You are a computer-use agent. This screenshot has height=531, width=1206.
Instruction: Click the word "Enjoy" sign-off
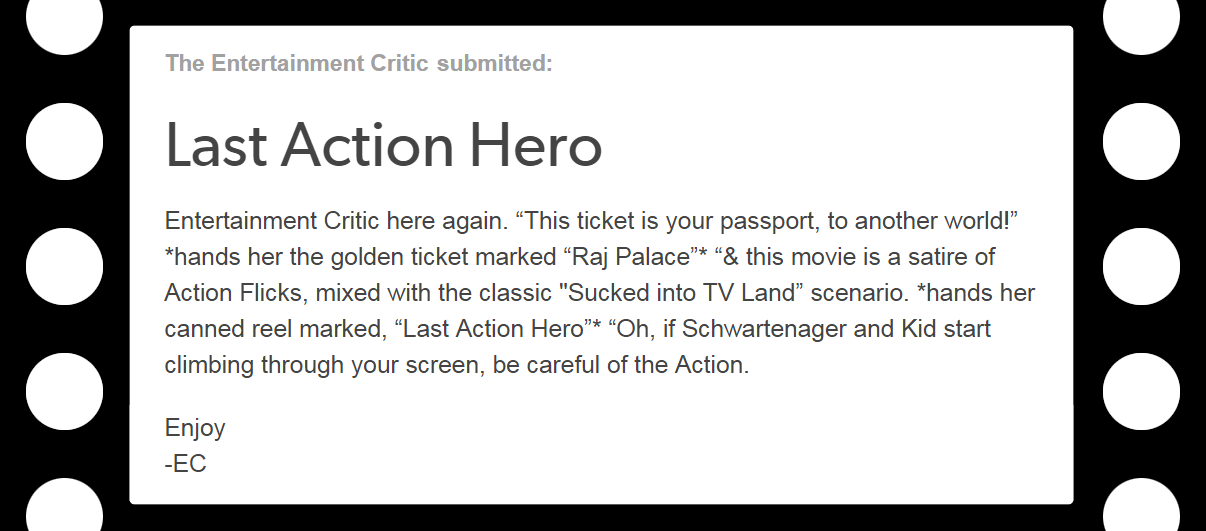pyautogui.click(x=195, y=428)
